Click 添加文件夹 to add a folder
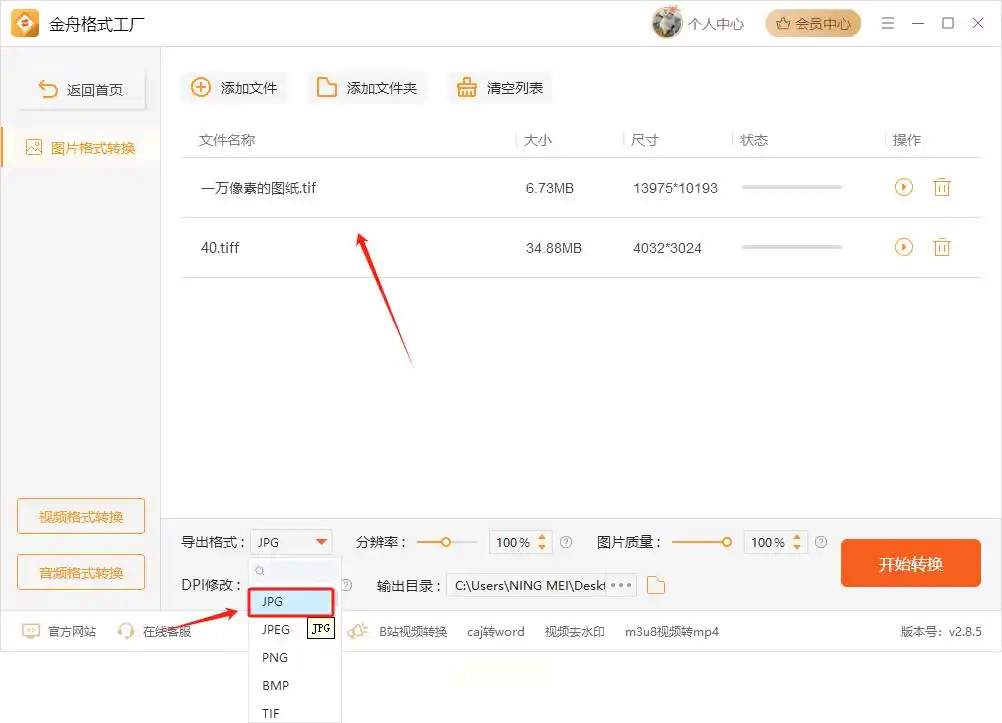 click(x=367, y=88)
